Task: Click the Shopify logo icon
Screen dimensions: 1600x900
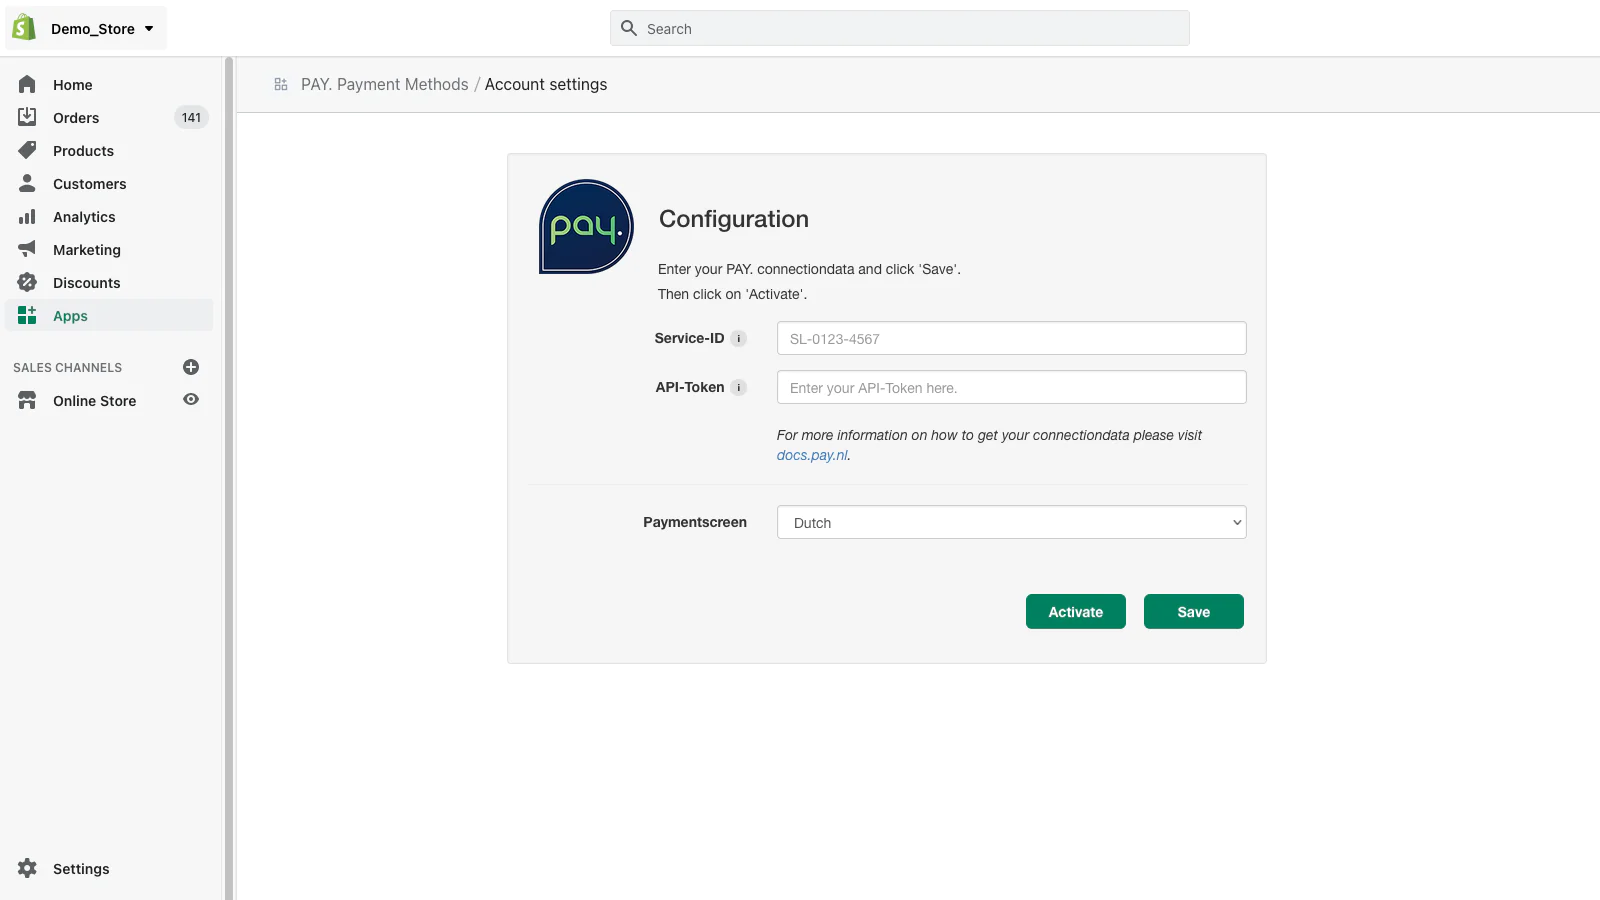Action: click(24, 28)
